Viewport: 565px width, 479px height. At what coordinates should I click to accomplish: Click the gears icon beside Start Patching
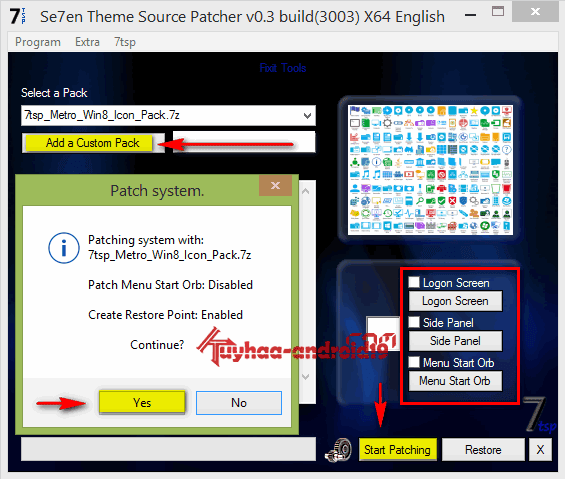(338, 450)
